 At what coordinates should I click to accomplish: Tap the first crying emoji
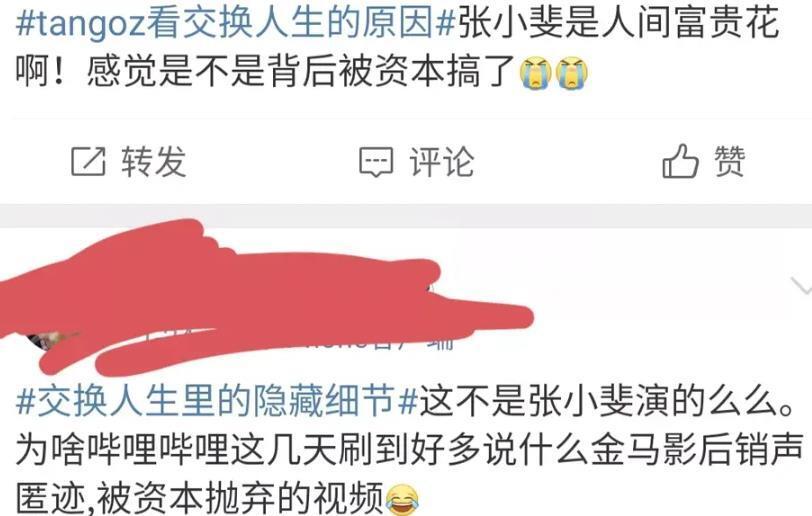535,73
